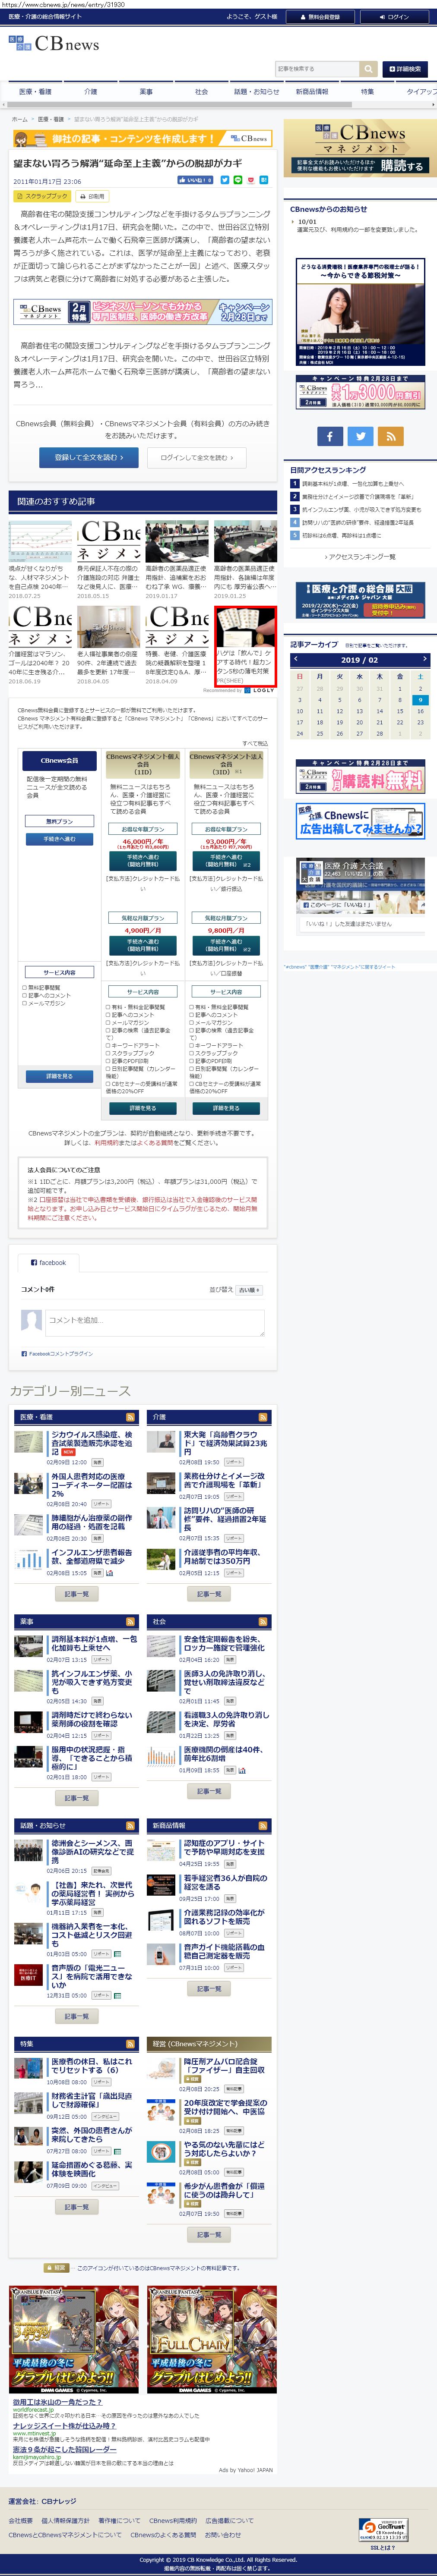Image resolution: width=437 pixels, height=2576 pixels.
Task: Click the article search input field
Action: (316, 69)
